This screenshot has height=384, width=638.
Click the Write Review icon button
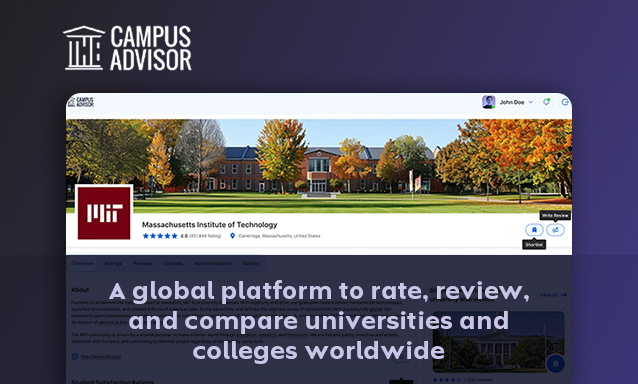(555, 230)
